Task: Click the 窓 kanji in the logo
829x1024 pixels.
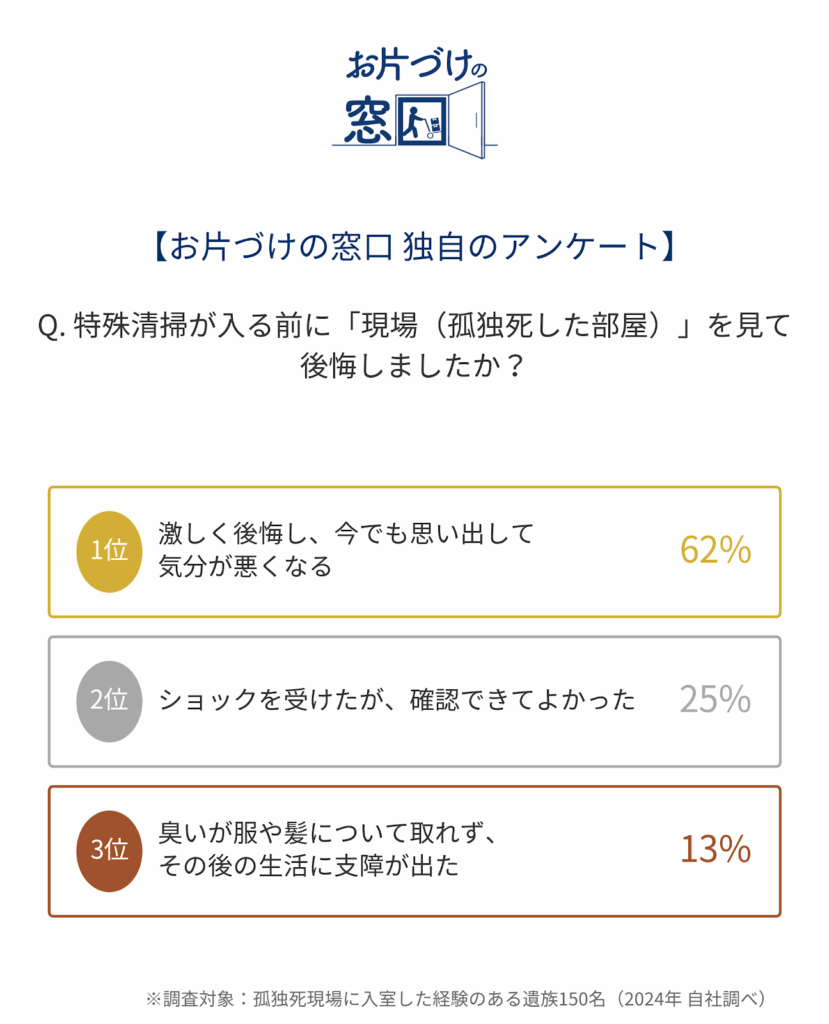Action: pyautogui.click(x=370, y=121)
